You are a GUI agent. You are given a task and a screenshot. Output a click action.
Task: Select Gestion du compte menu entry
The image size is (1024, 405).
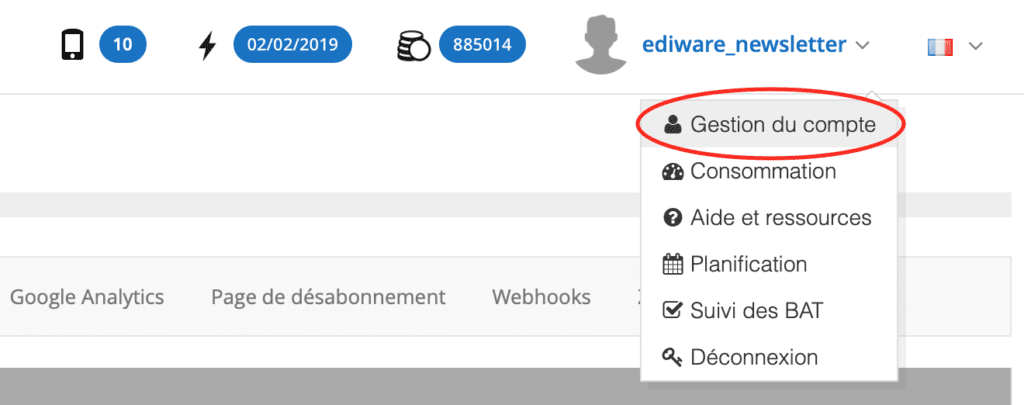click(x=769, y=124)
